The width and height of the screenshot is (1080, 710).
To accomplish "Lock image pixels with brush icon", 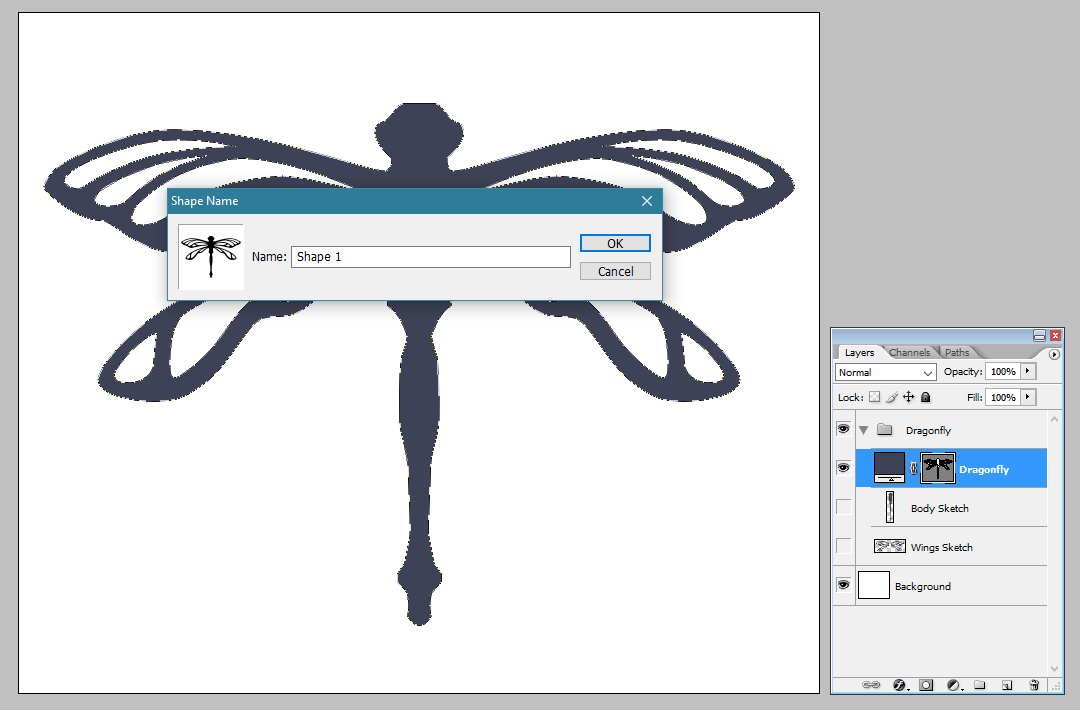I will [892, 397].
